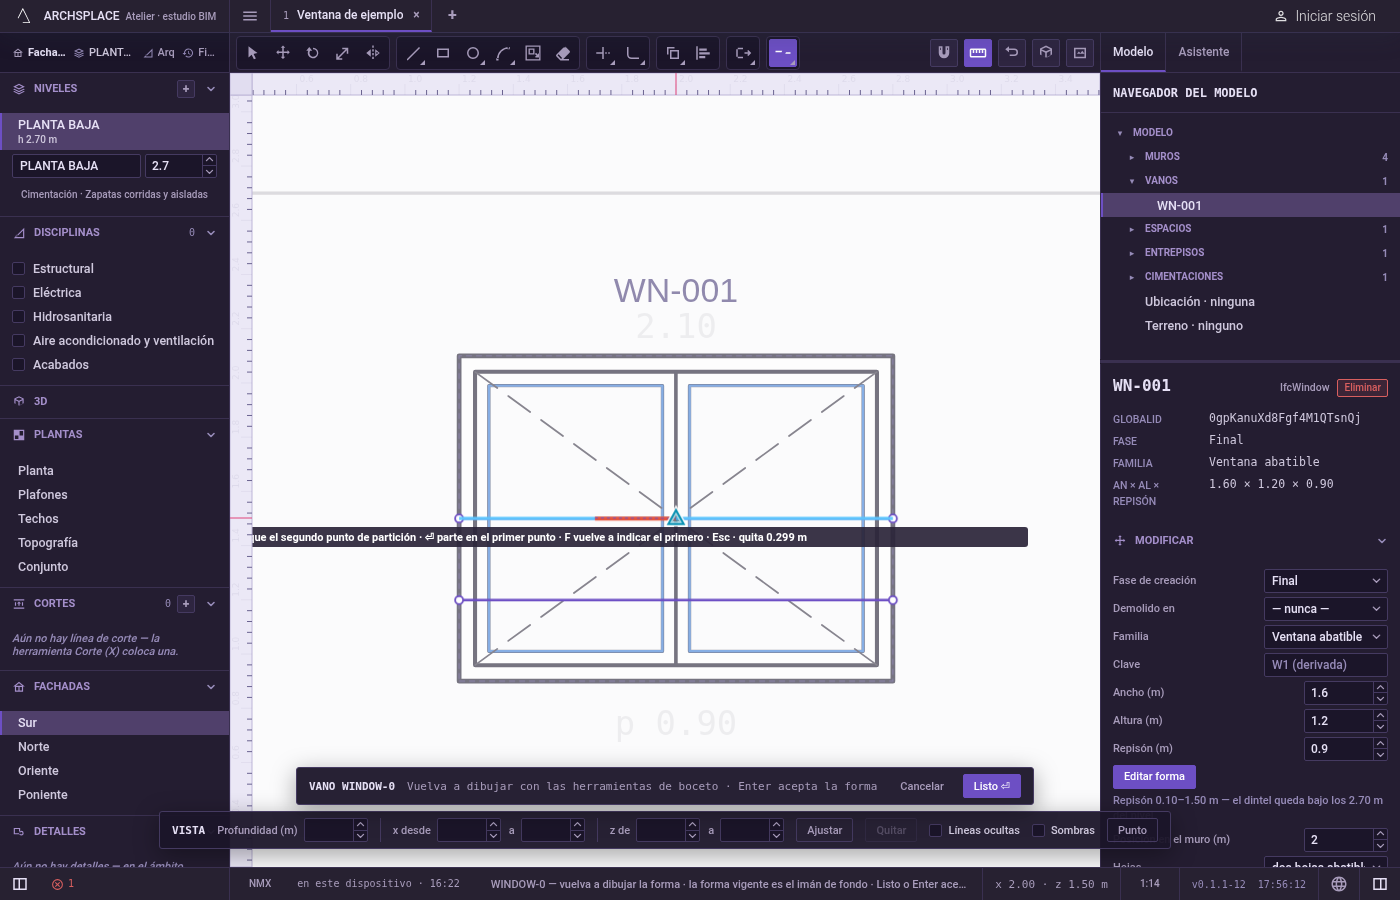Open the hamburger main menu
1400x900 pixels.
(250, 16)
